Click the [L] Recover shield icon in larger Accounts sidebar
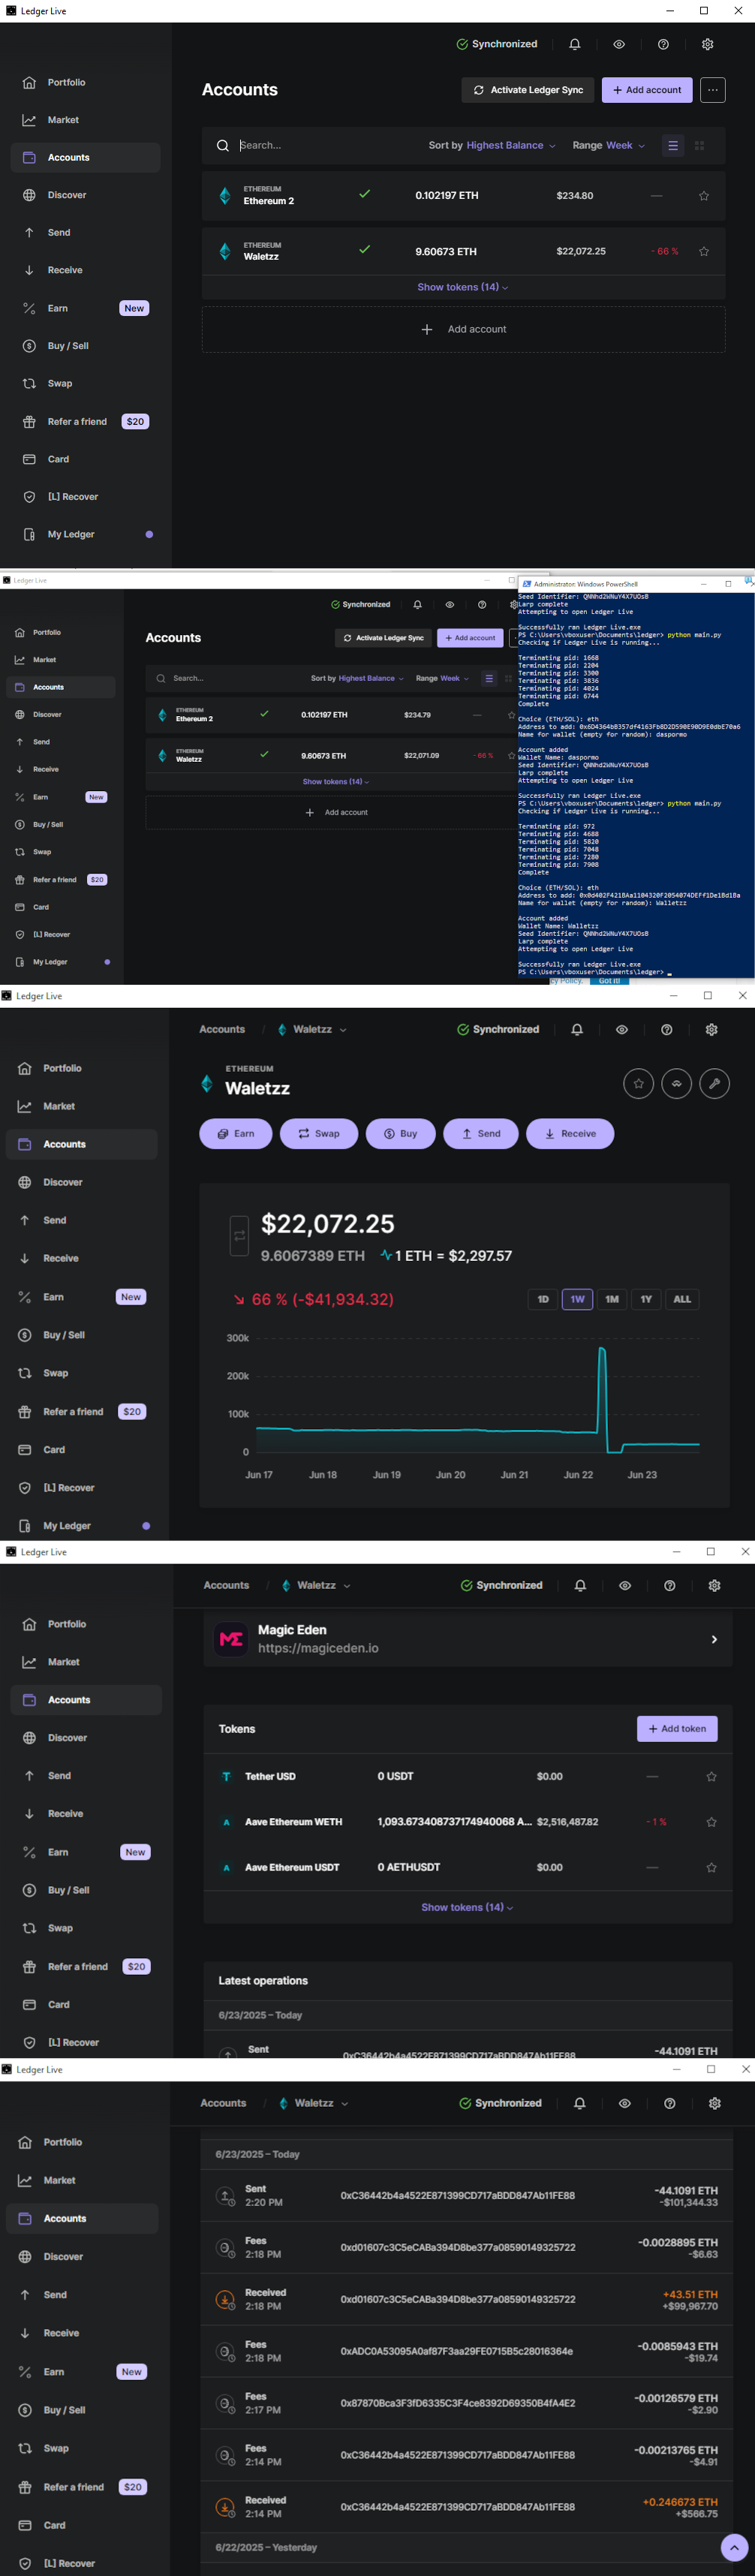The image size is (755, 2576). click(29, 497)
